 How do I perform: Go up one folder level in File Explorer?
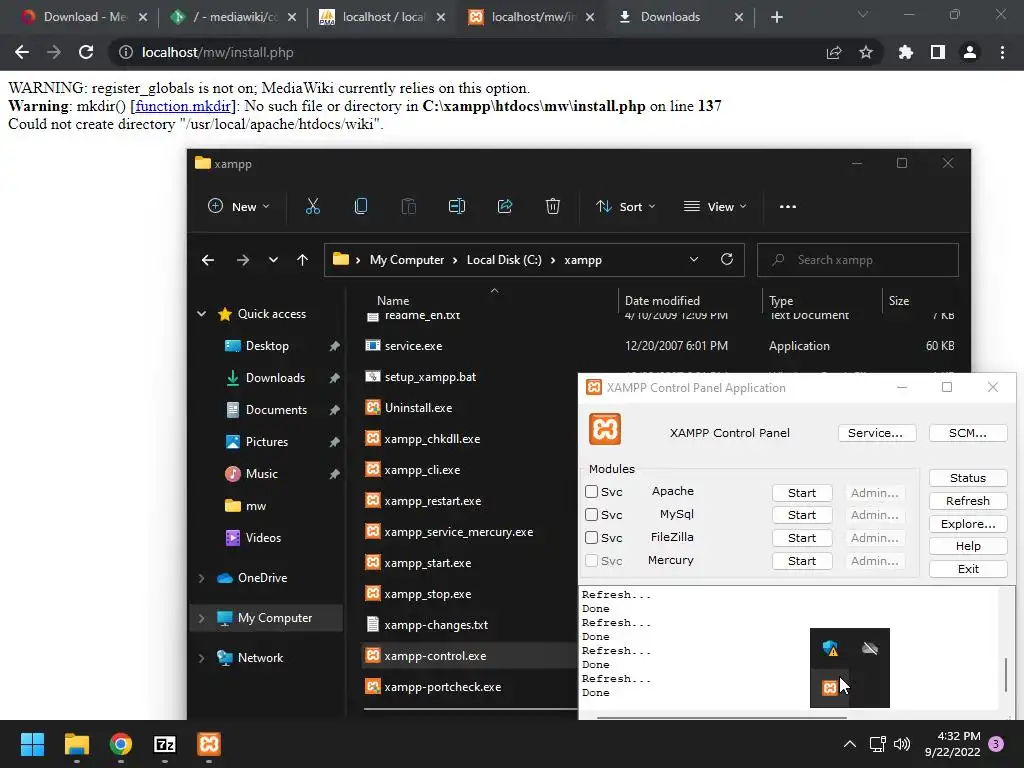click(x=302, y=260)
